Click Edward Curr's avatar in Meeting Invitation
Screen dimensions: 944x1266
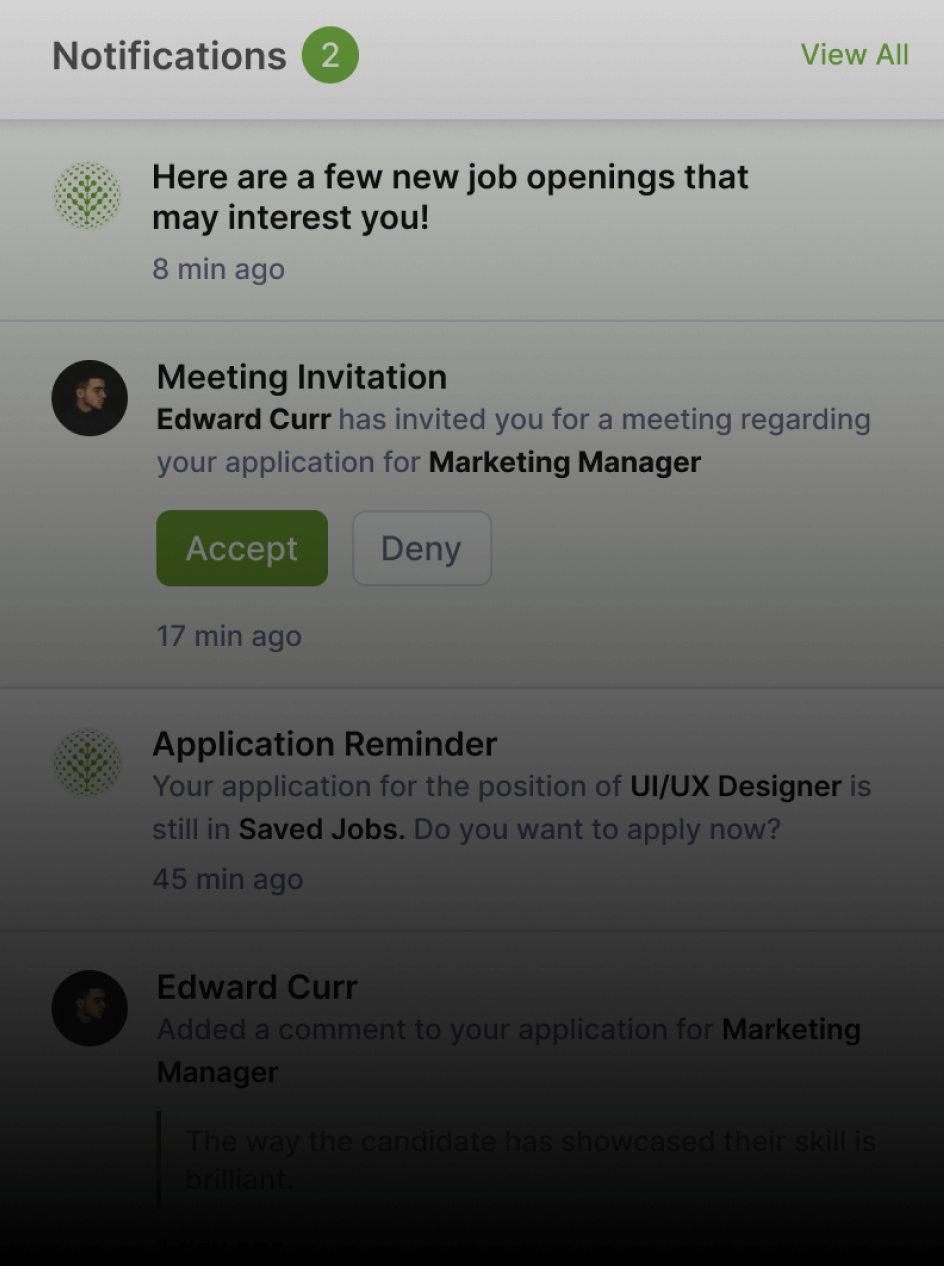90,398
